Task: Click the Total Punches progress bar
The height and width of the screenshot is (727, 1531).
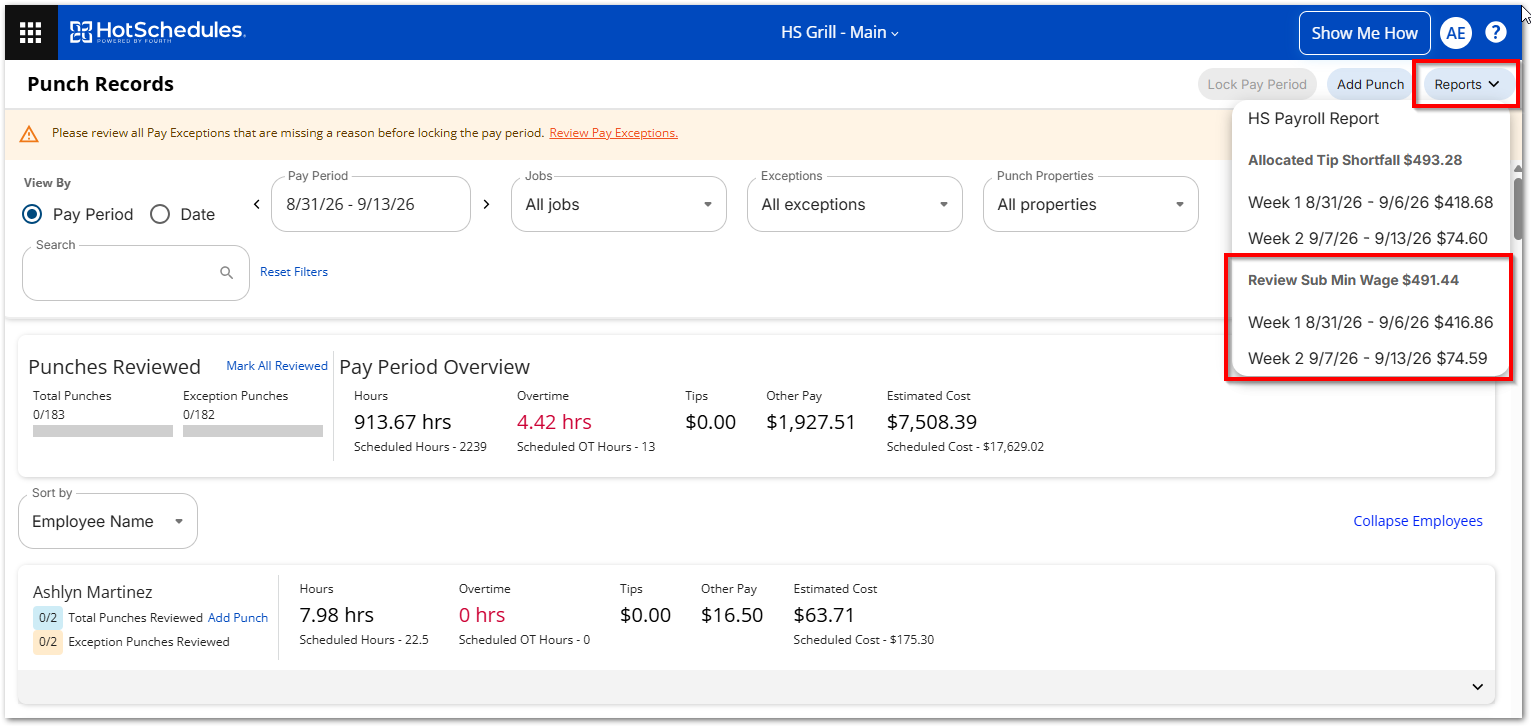Action: [x=103, y=431]
